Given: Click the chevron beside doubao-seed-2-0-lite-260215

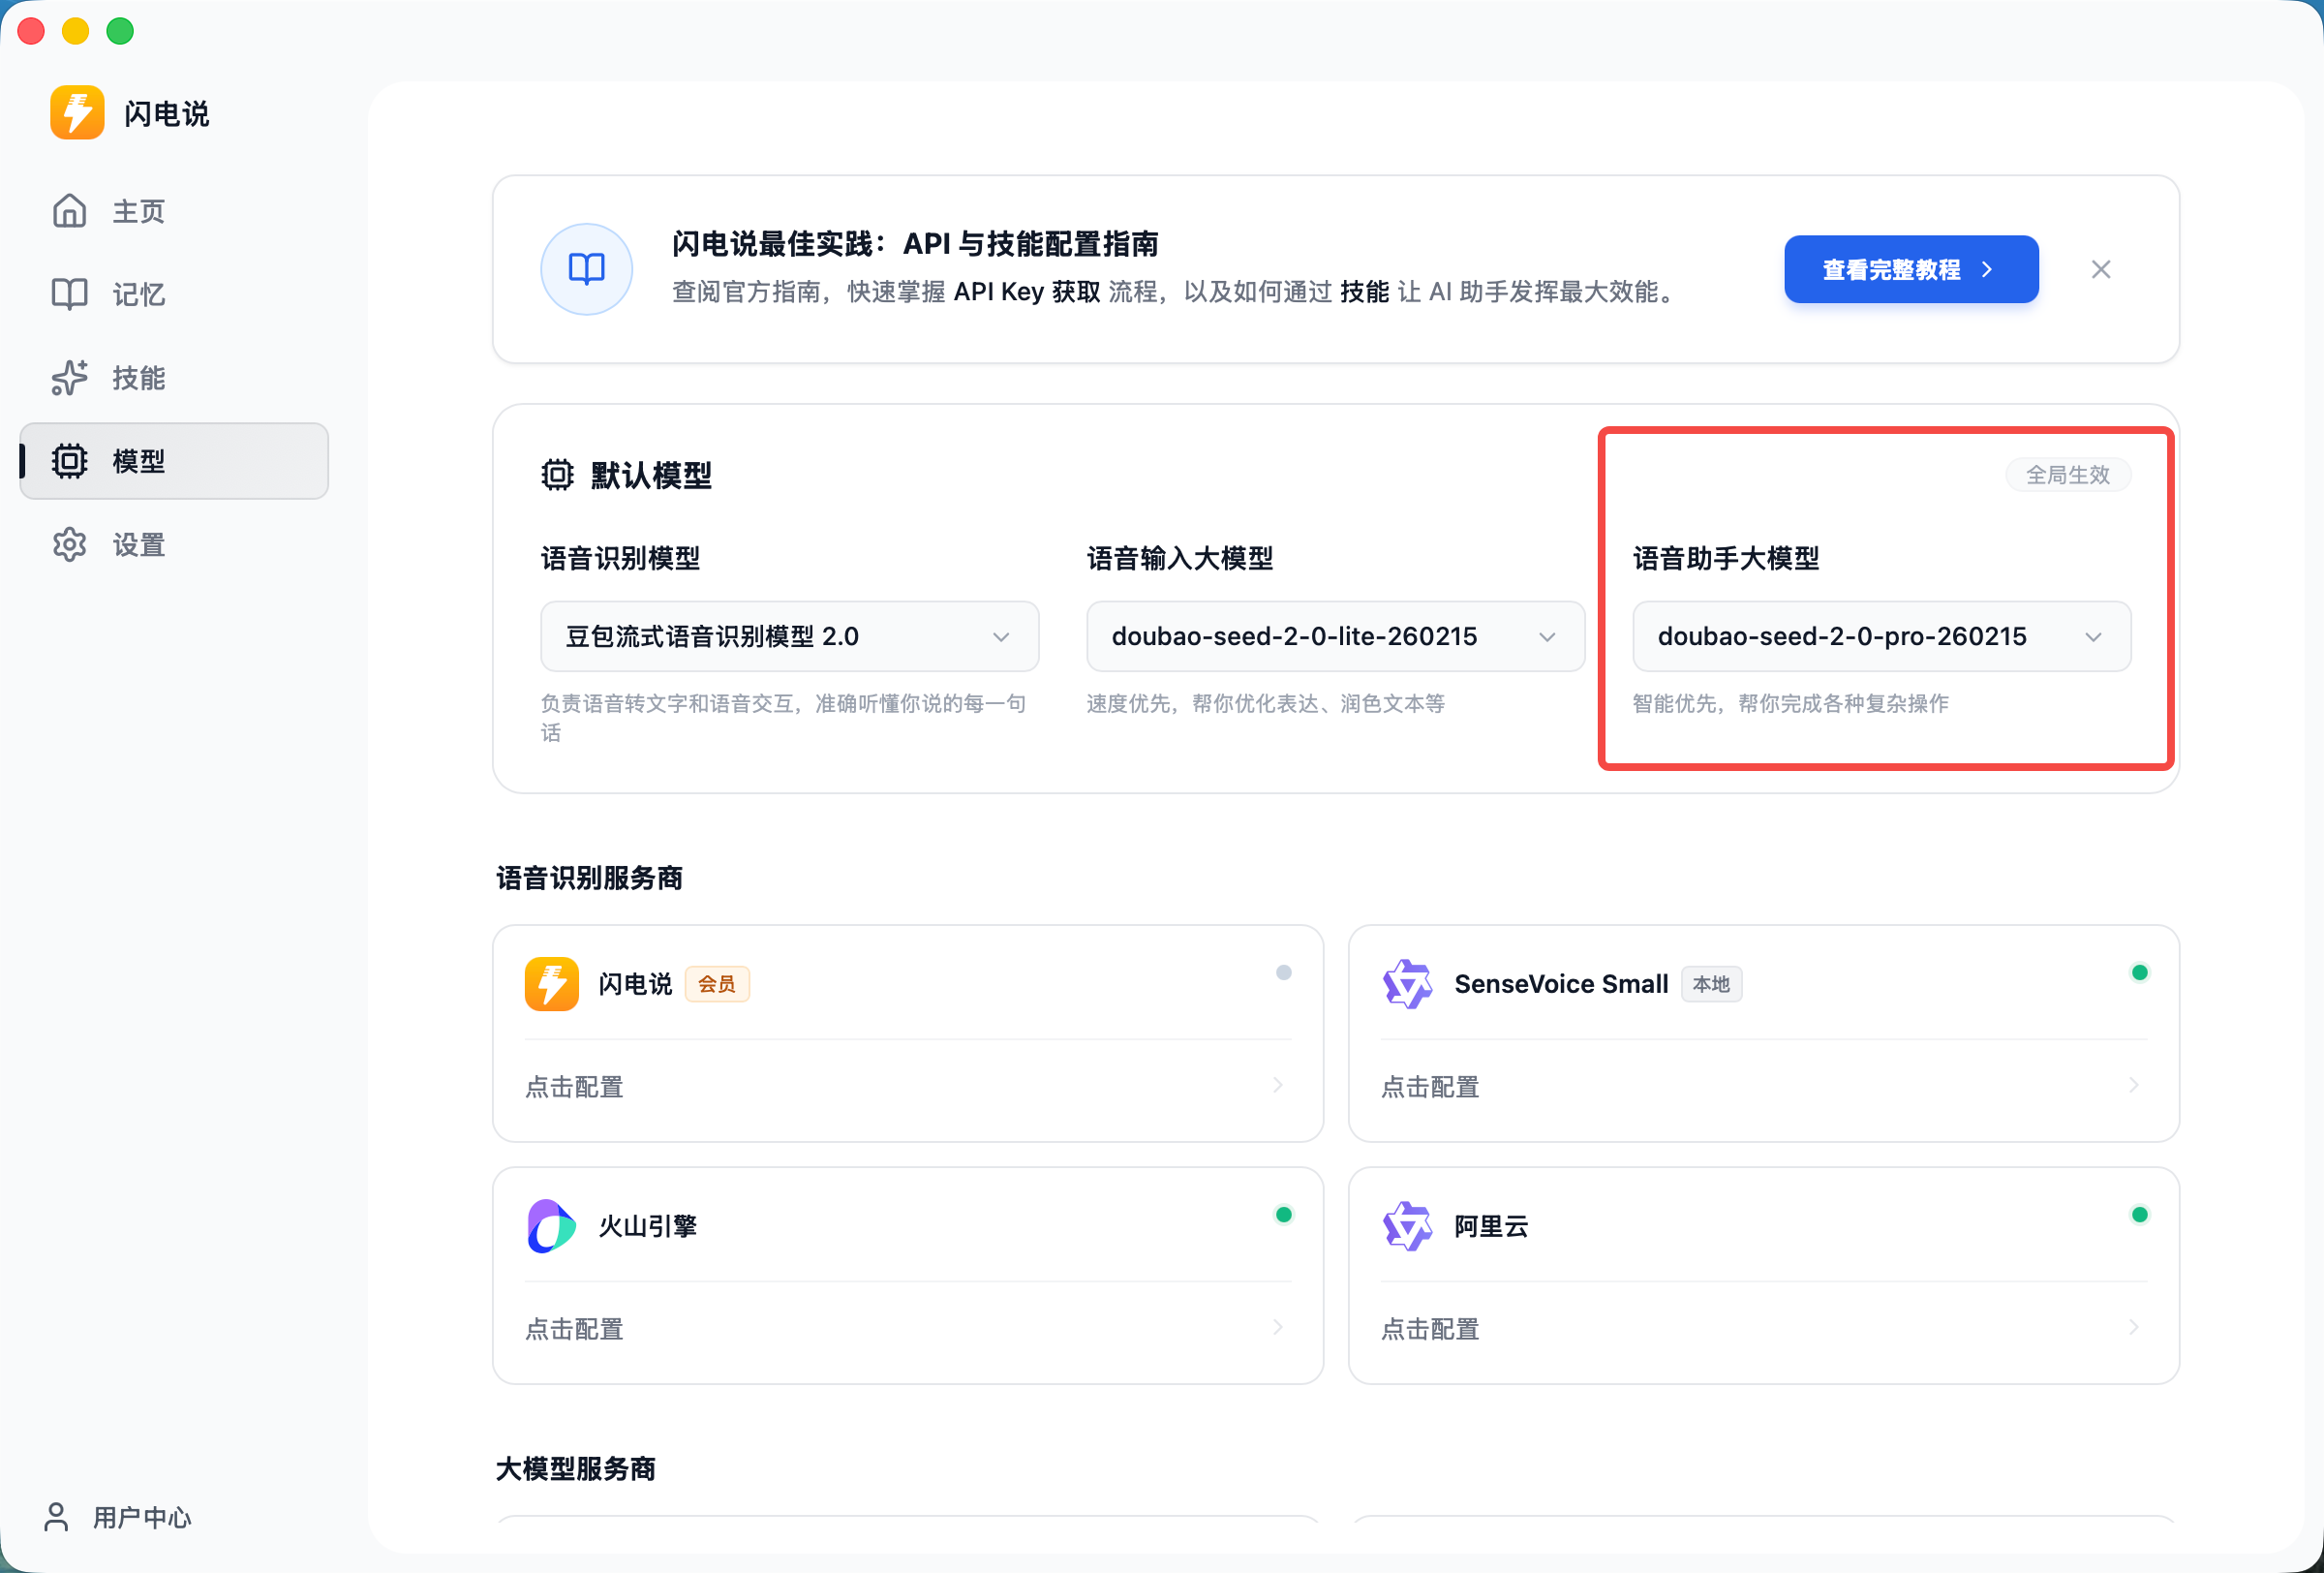Looking at the screenshot, I should [x=1547, y=637].
